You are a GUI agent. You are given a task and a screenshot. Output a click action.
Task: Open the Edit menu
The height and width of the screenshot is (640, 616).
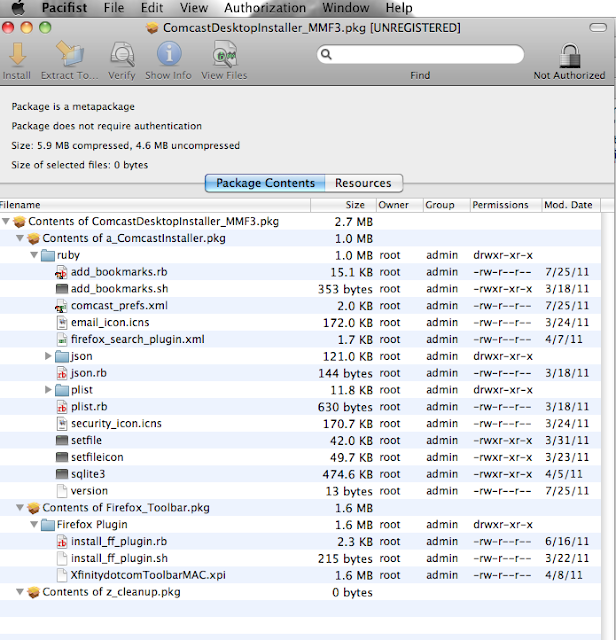tap(151, 7)
